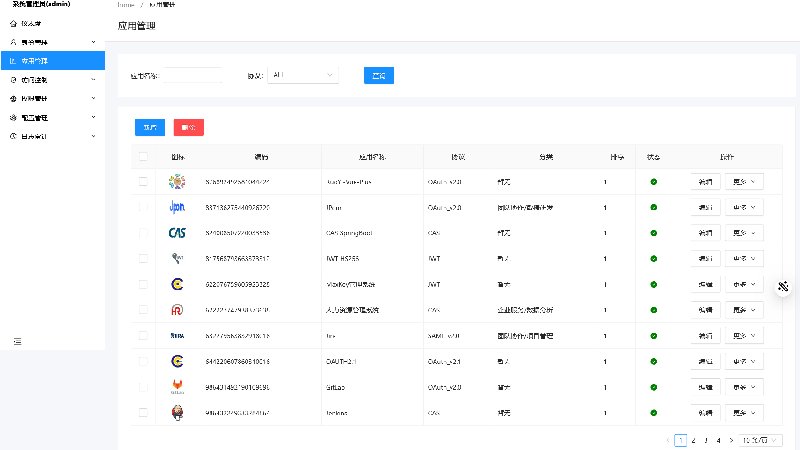Go to page 3 in pagination

pos(706,440)
